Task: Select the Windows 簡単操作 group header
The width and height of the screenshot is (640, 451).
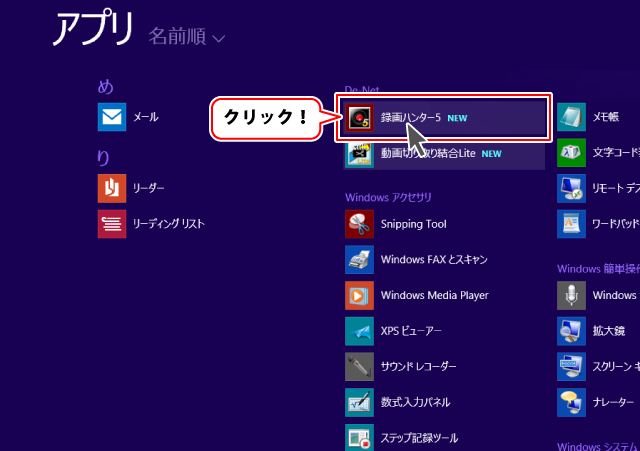Action: pyautogui.click(x=598, y=269)
